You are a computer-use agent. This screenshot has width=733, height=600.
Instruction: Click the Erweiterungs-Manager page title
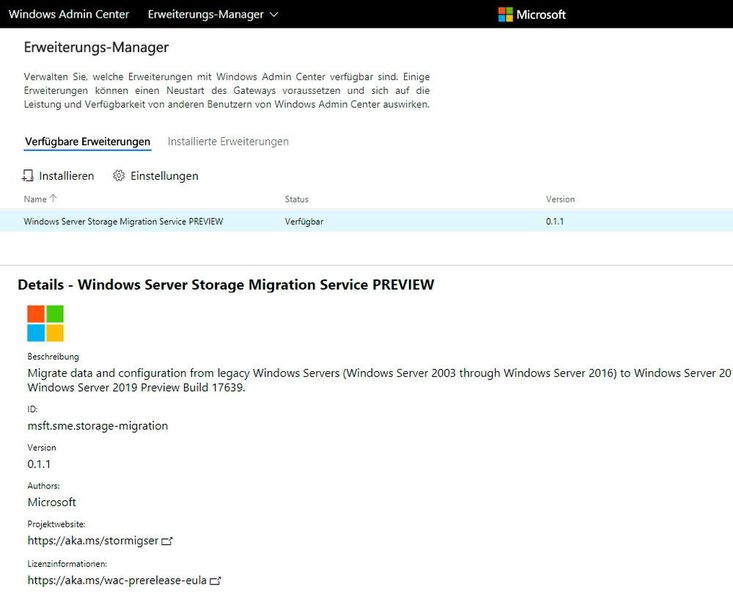[96, 47]
